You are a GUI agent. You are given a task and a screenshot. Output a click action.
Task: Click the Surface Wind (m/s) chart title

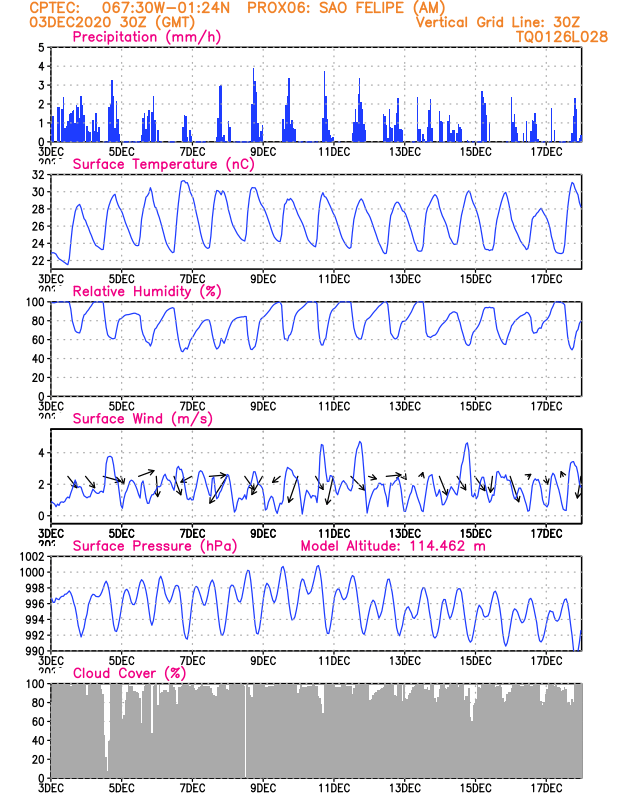[142, 419]
